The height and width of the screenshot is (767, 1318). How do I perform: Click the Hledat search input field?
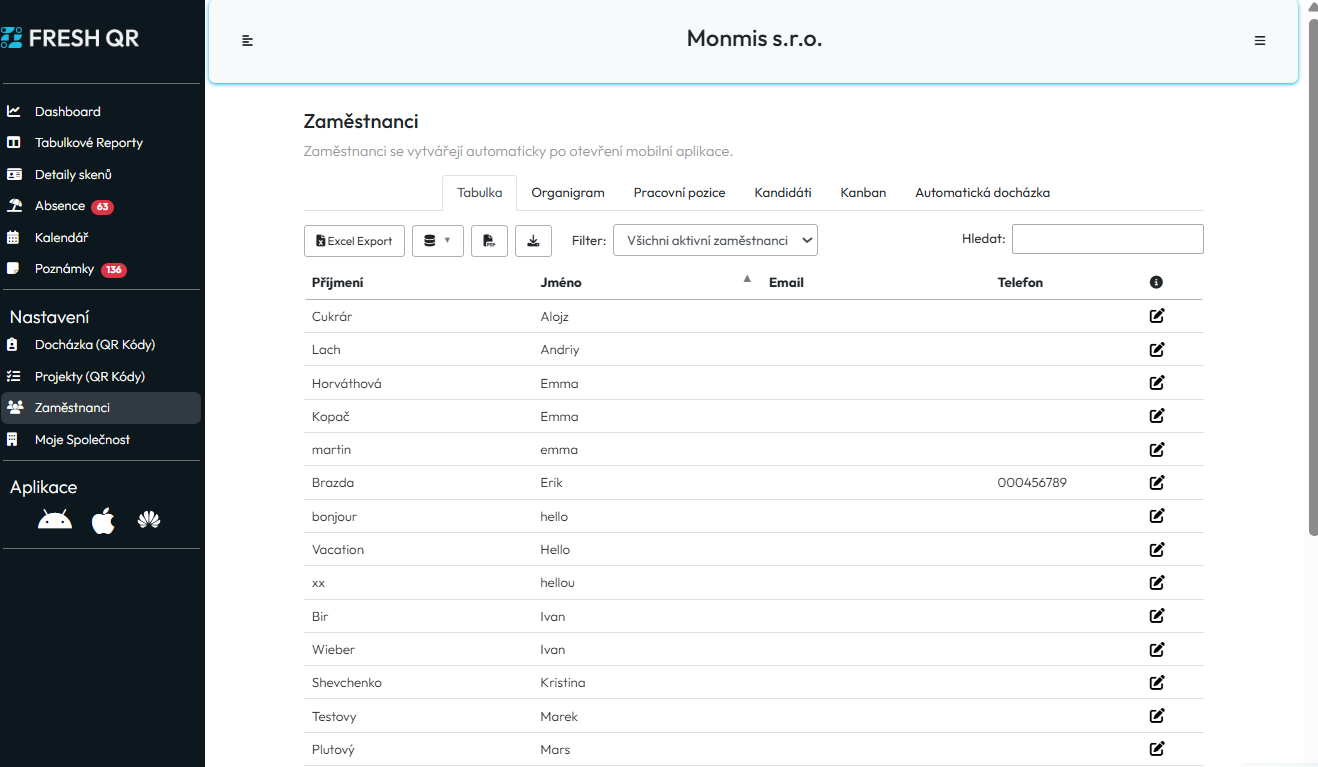click(x=1107, y=239)
